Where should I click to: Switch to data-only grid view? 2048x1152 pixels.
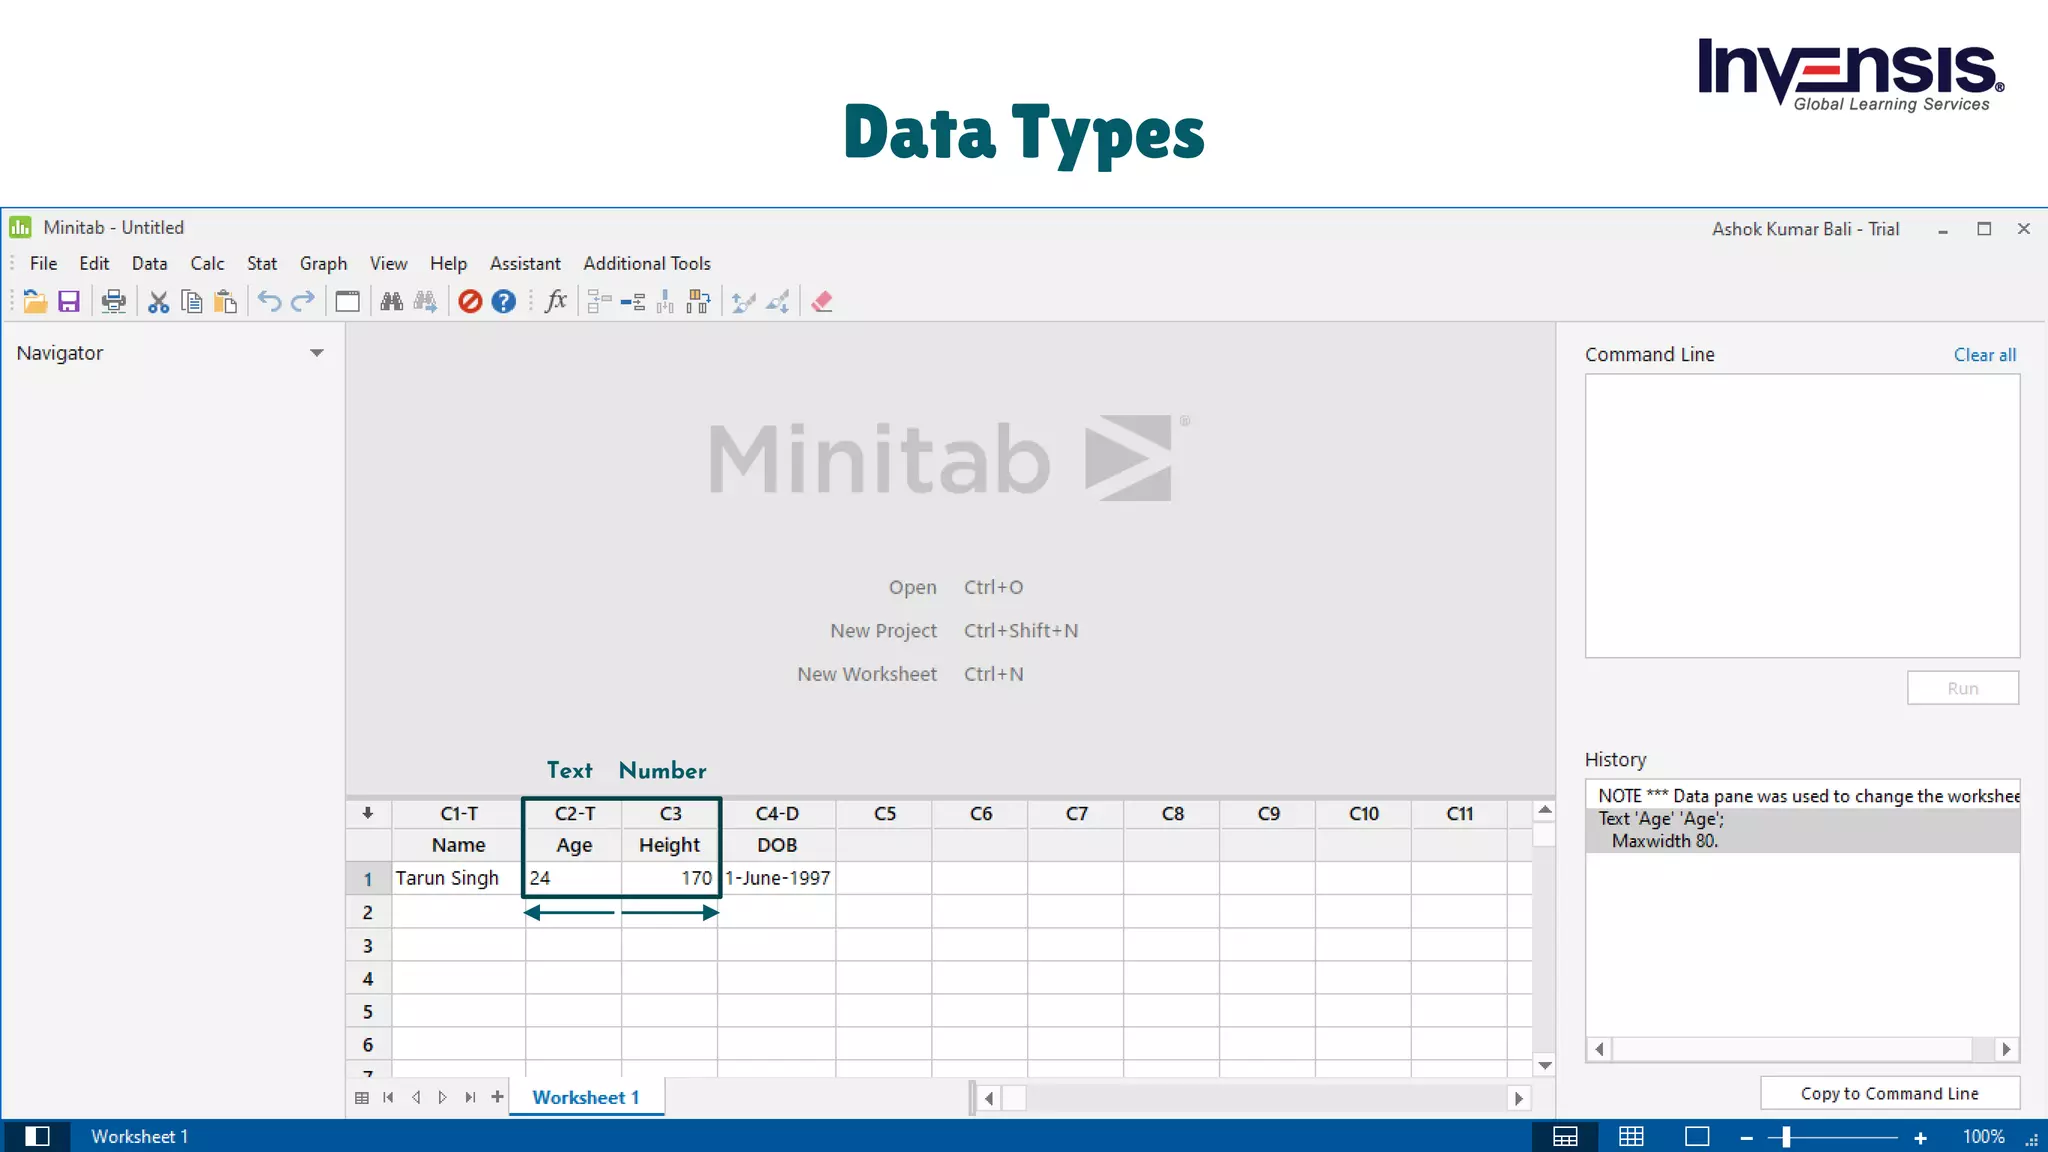tap(1631, 1137)
